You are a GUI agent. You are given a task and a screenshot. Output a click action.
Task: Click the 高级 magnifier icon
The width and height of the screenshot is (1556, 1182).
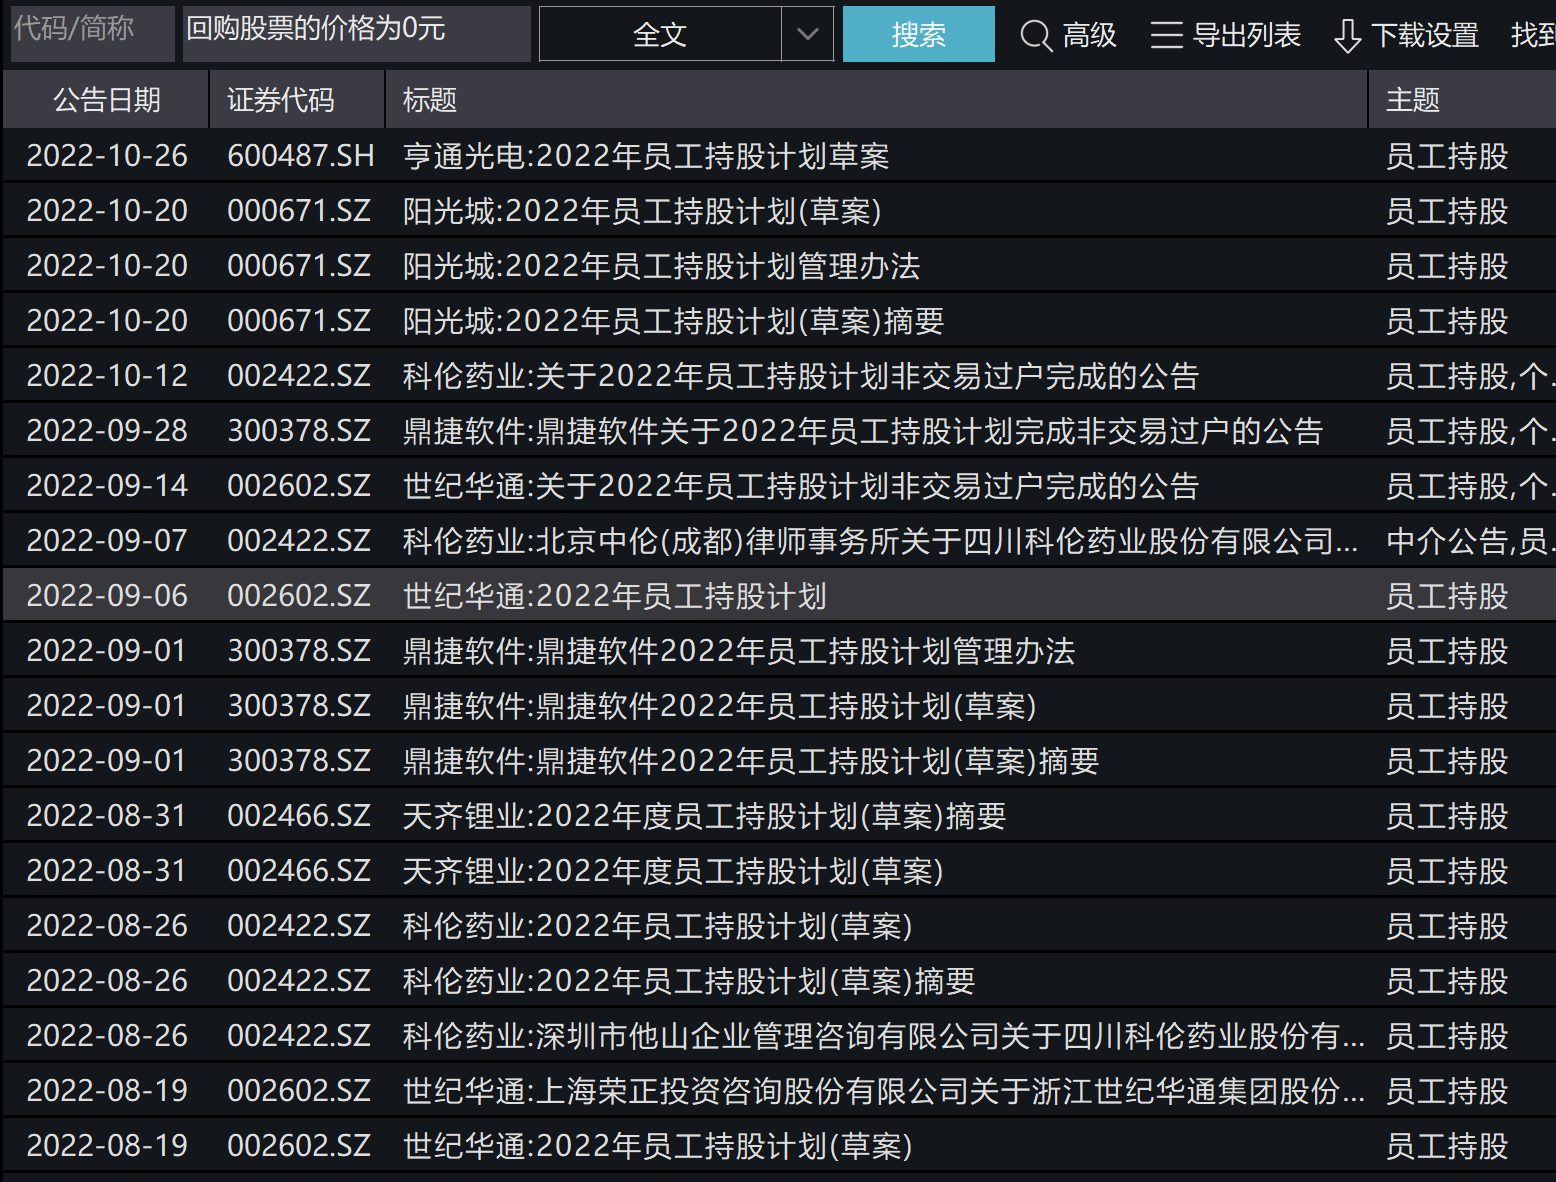click(x=1036, y=36)
